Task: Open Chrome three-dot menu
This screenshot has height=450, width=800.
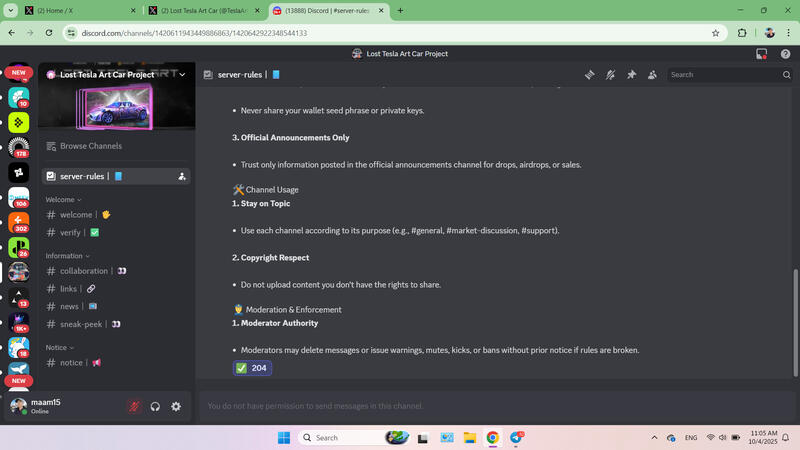Action: [788, 33]
